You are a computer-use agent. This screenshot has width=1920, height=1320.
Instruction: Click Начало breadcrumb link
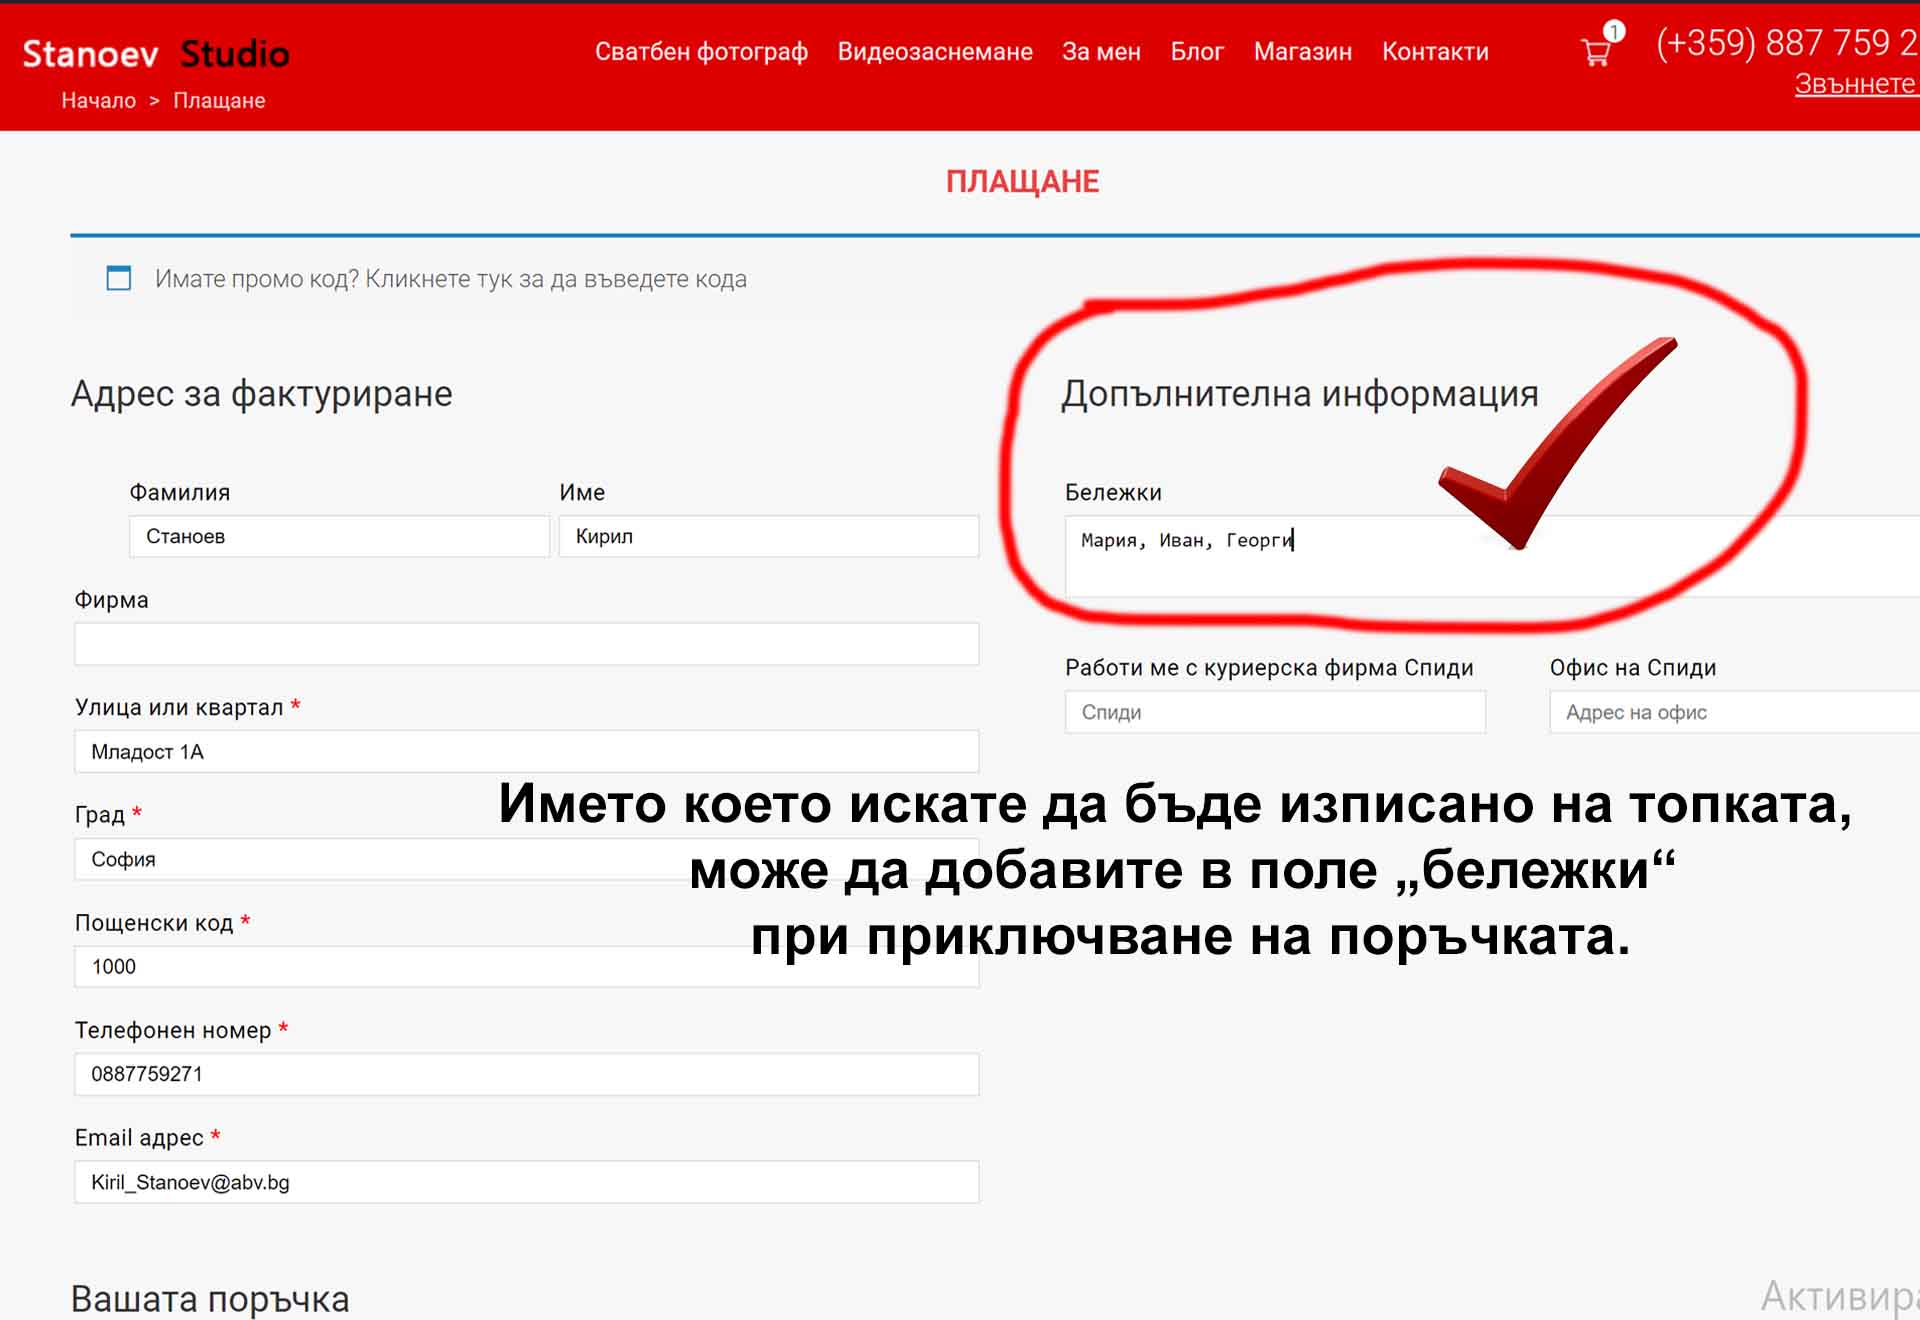tap(98, 100)
